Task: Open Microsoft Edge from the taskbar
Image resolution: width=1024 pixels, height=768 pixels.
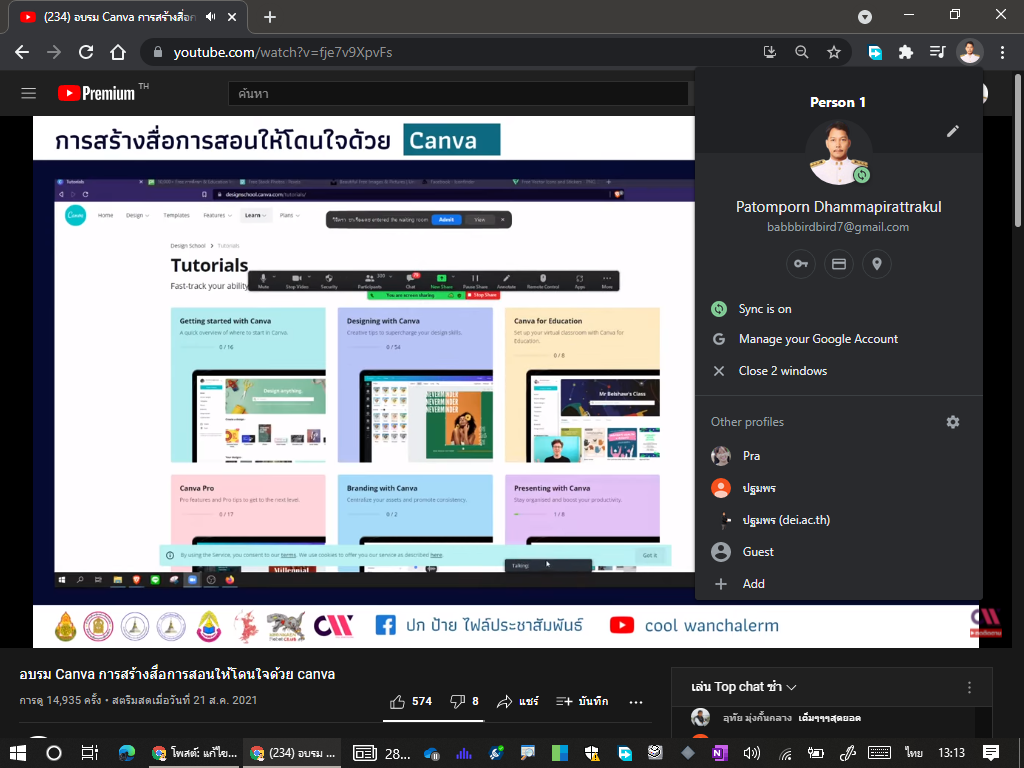Action: coord(127,753)
